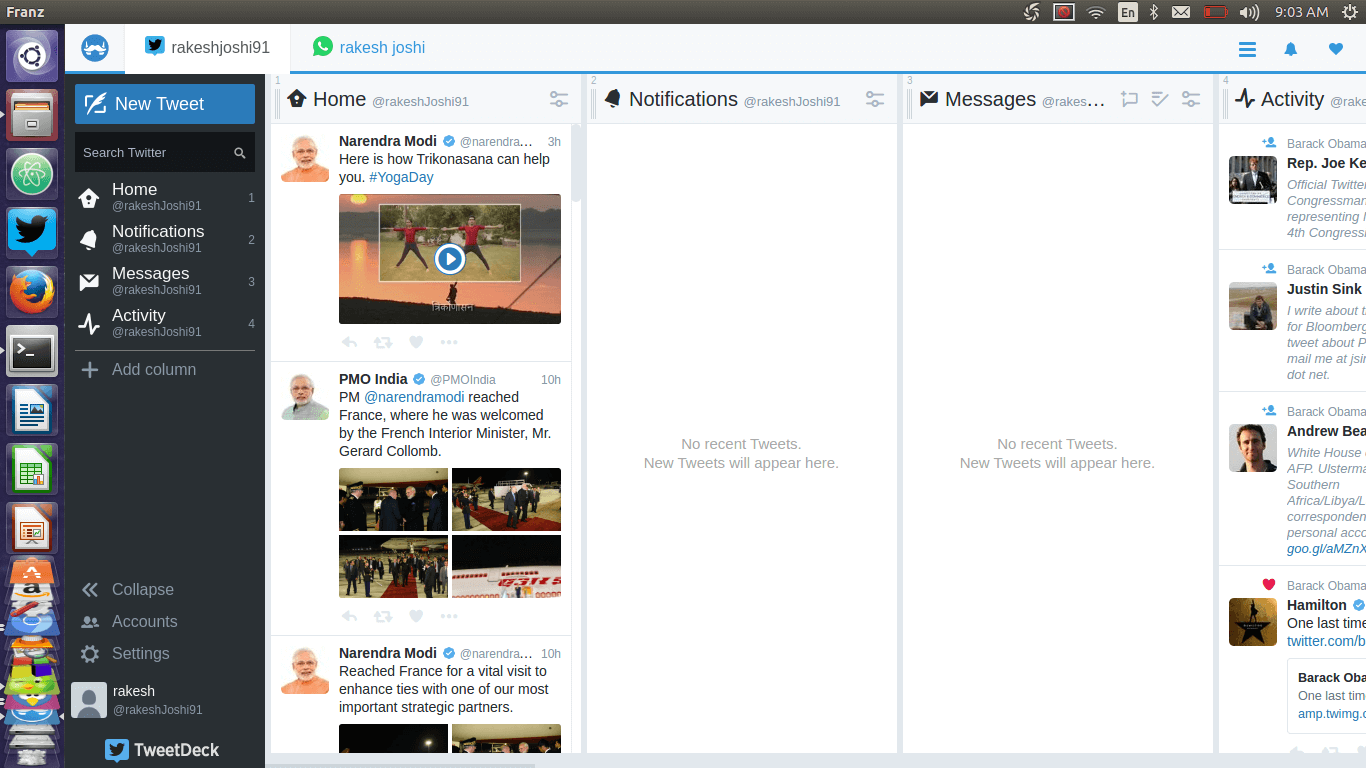Open the volume indicator in system tray
1366x768 pixels.
coord(1249,12)
